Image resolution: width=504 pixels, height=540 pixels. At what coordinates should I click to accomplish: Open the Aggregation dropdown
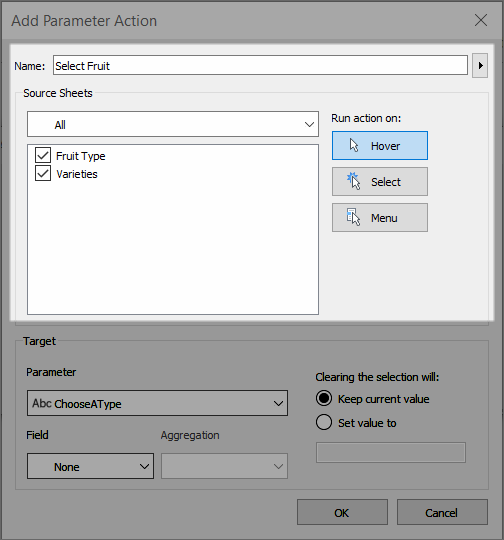click(224, 466)
